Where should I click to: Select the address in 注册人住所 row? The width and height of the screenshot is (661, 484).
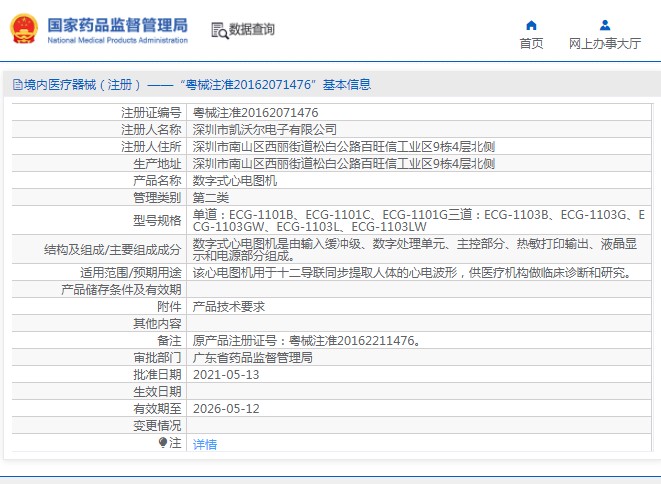(x=344, y=147)
